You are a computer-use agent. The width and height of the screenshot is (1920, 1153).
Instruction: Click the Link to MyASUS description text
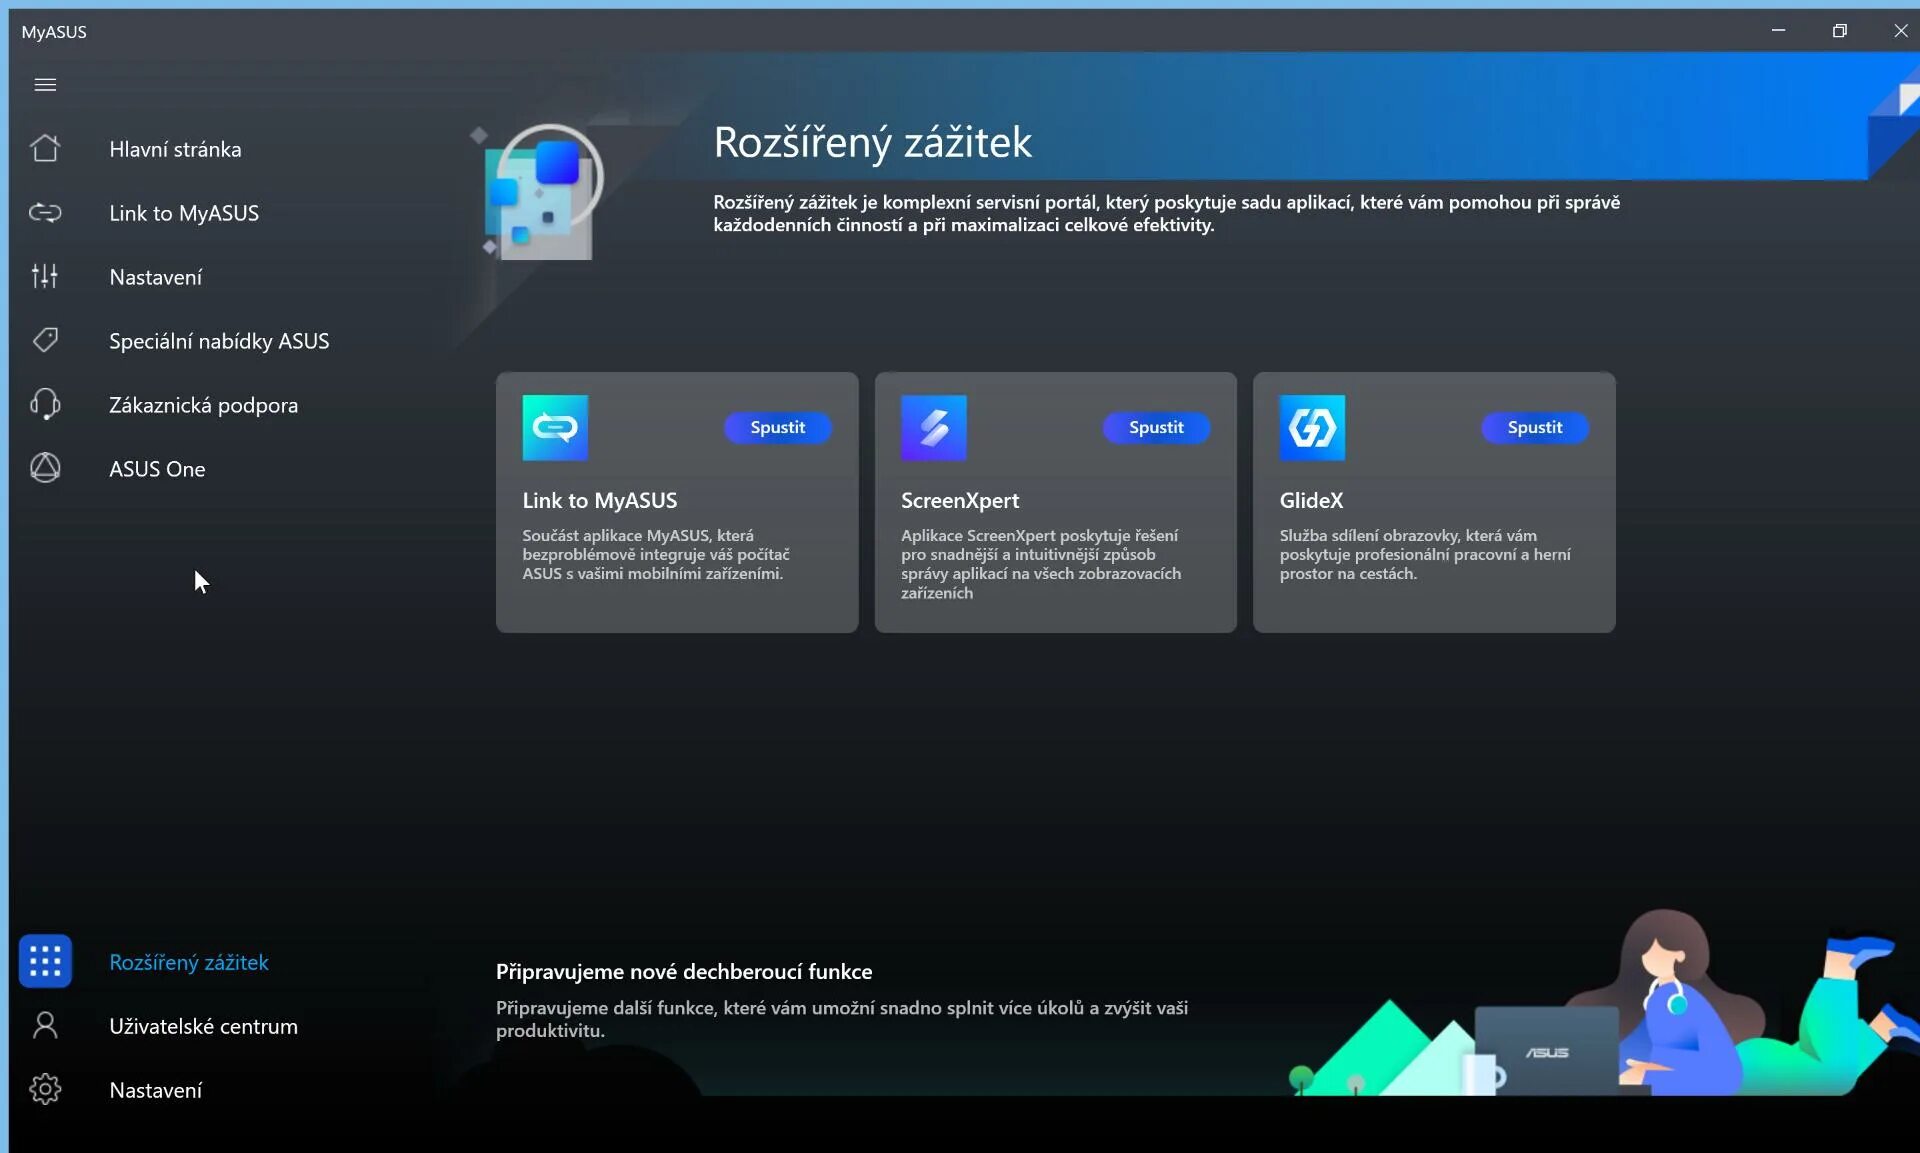click(x=656, y=554)
